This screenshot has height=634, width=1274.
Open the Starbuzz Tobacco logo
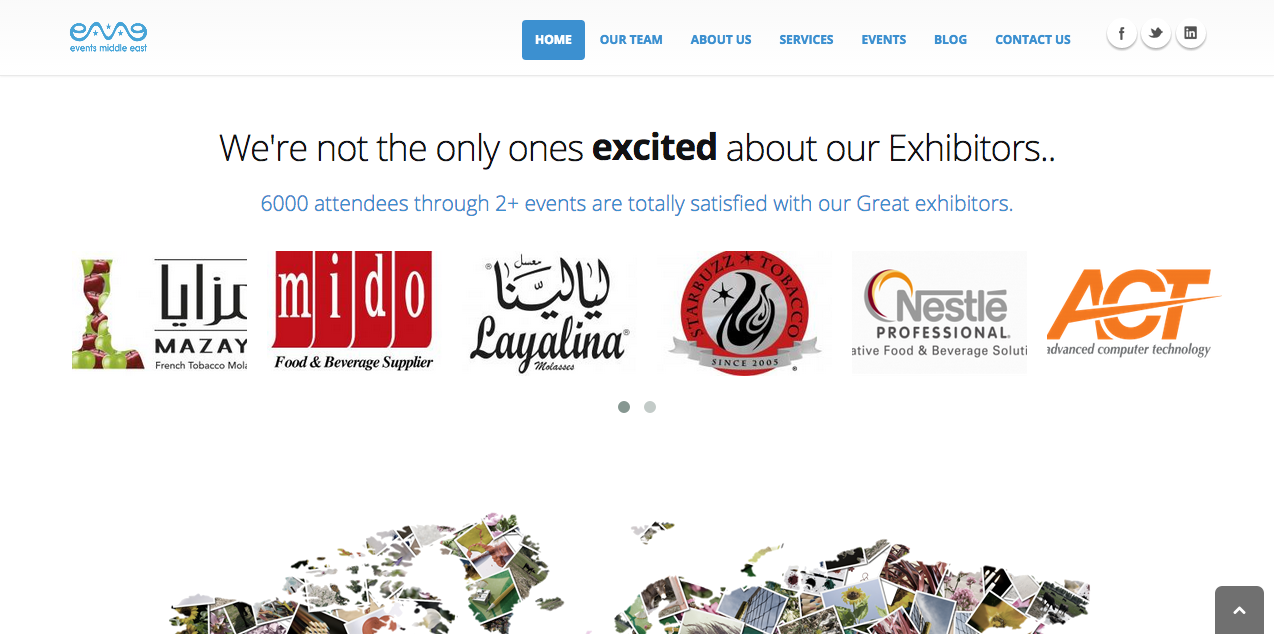744,313
